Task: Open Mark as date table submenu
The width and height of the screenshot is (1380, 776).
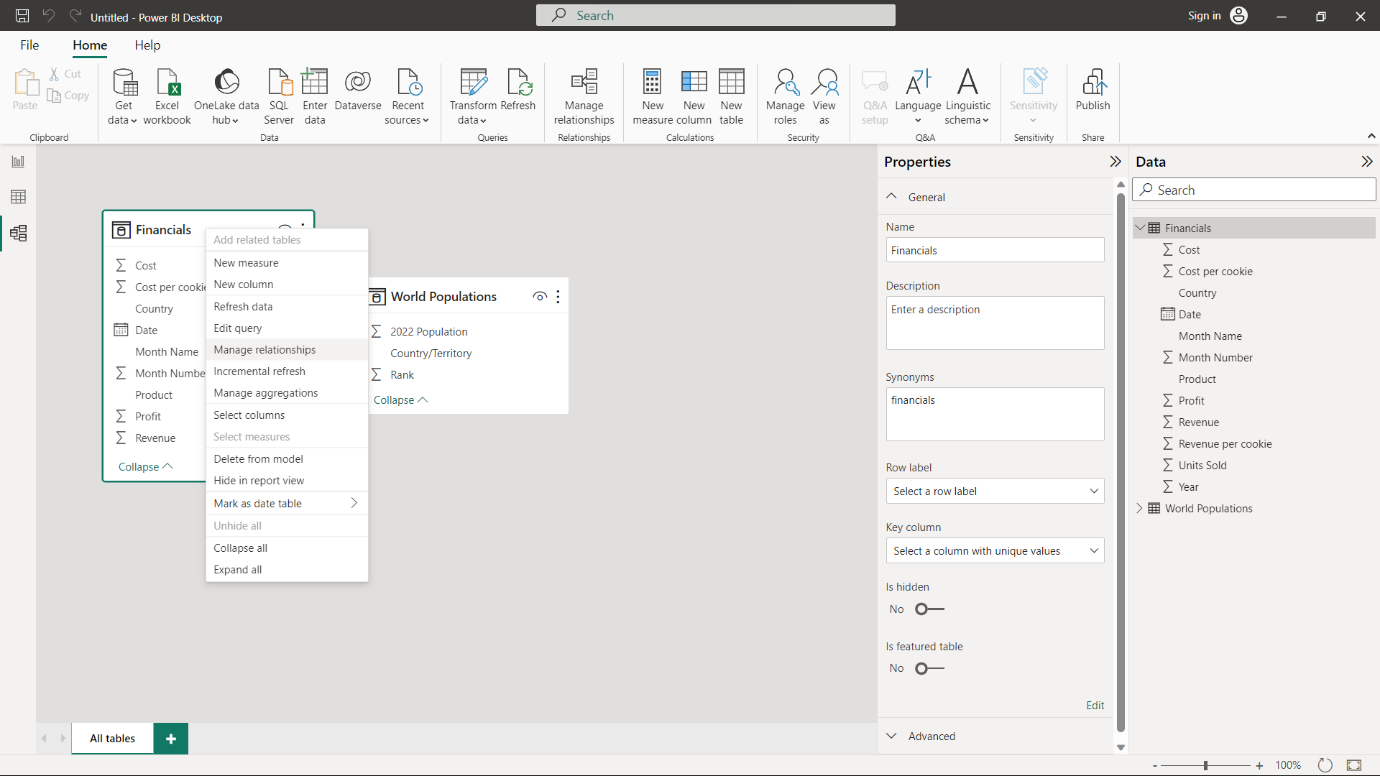Action: [x=287, y=503]
